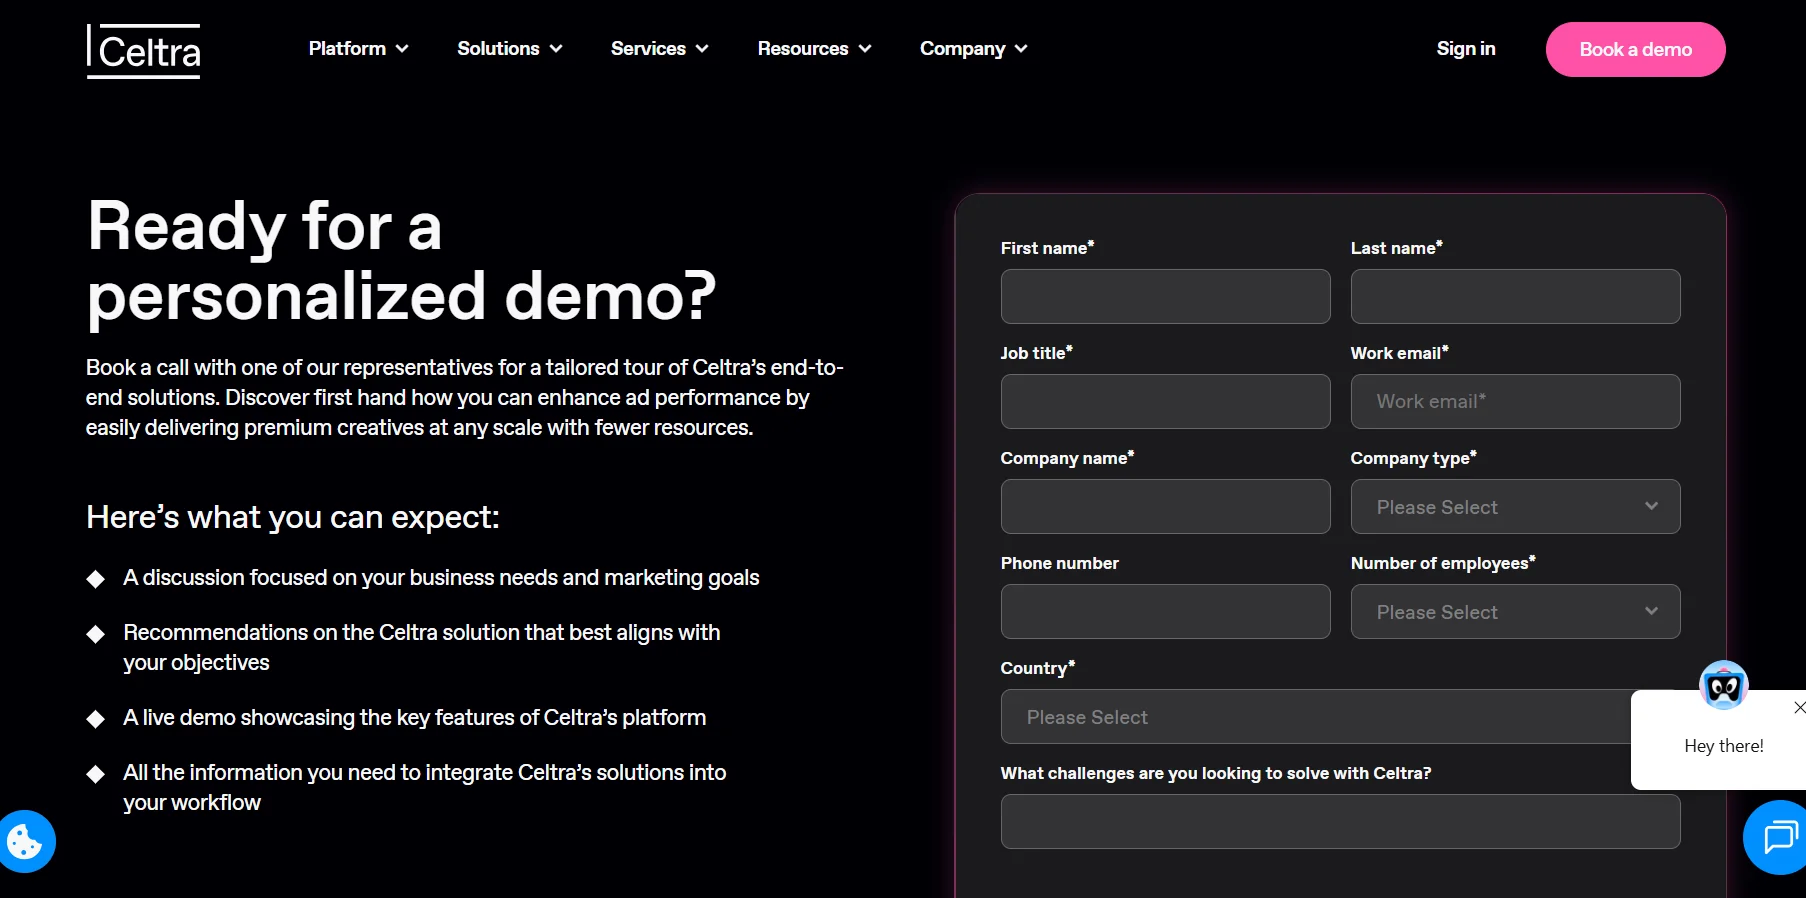Click the Phone number field
The width and height of the screenshot is (1806, 898).
coord(1165,611)
